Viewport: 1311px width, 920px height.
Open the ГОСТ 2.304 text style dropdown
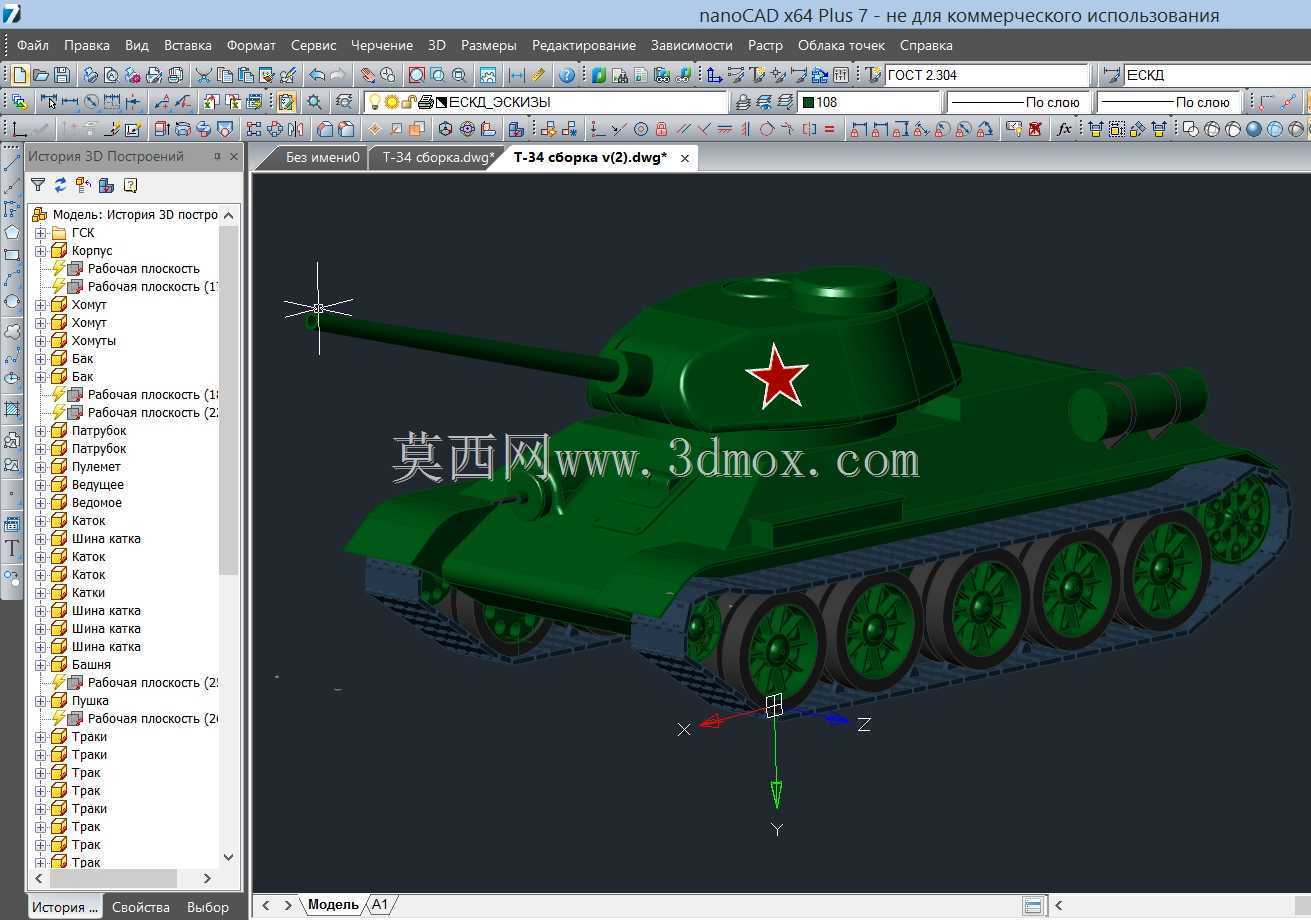point(986,75)
